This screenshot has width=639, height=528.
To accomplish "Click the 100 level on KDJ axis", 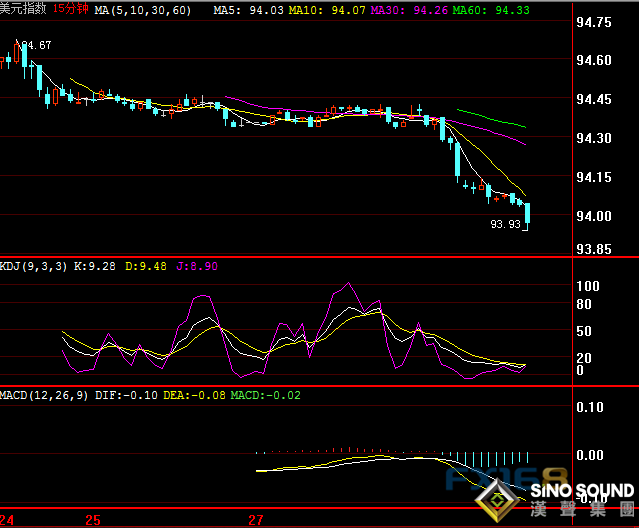I will click(588, 286).
